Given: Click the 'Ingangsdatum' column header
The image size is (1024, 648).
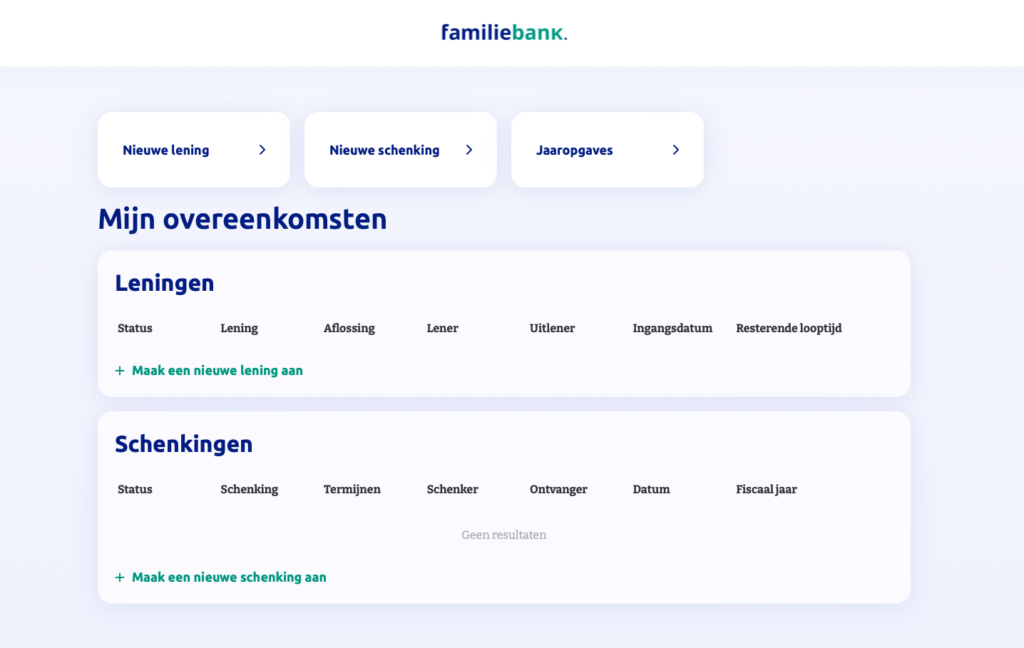Looking at the screenshot, I should pos(673,328).
